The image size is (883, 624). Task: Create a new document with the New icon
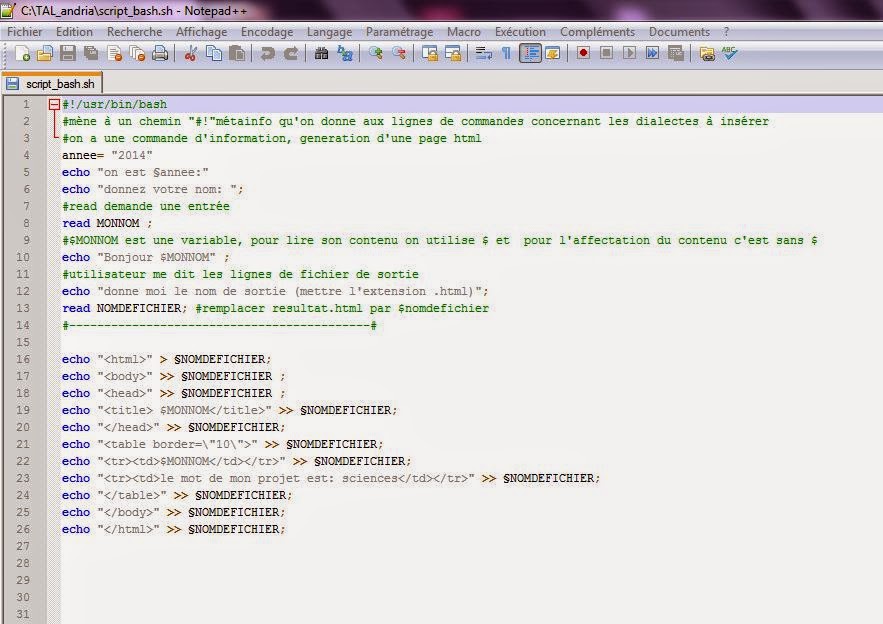[22, 54]
